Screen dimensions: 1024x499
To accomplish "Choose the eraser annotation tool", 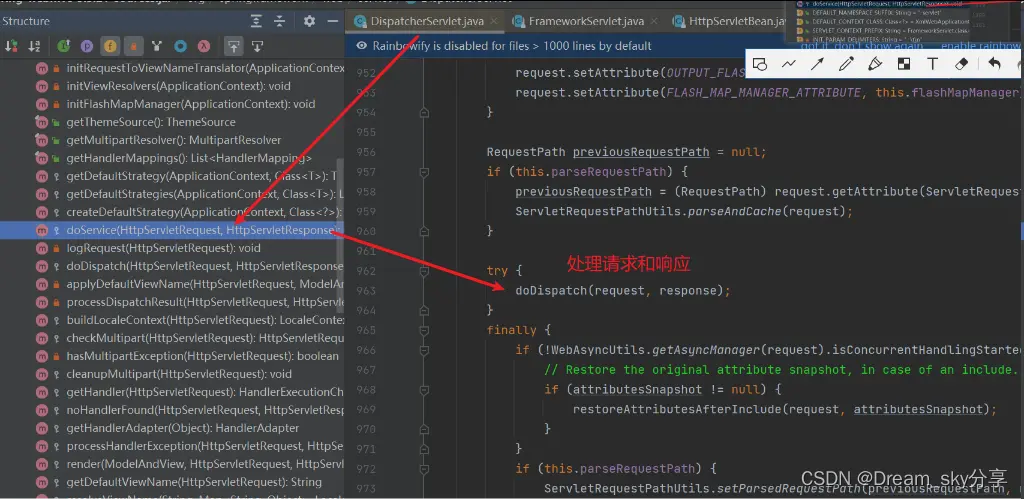I will point(962,64).
